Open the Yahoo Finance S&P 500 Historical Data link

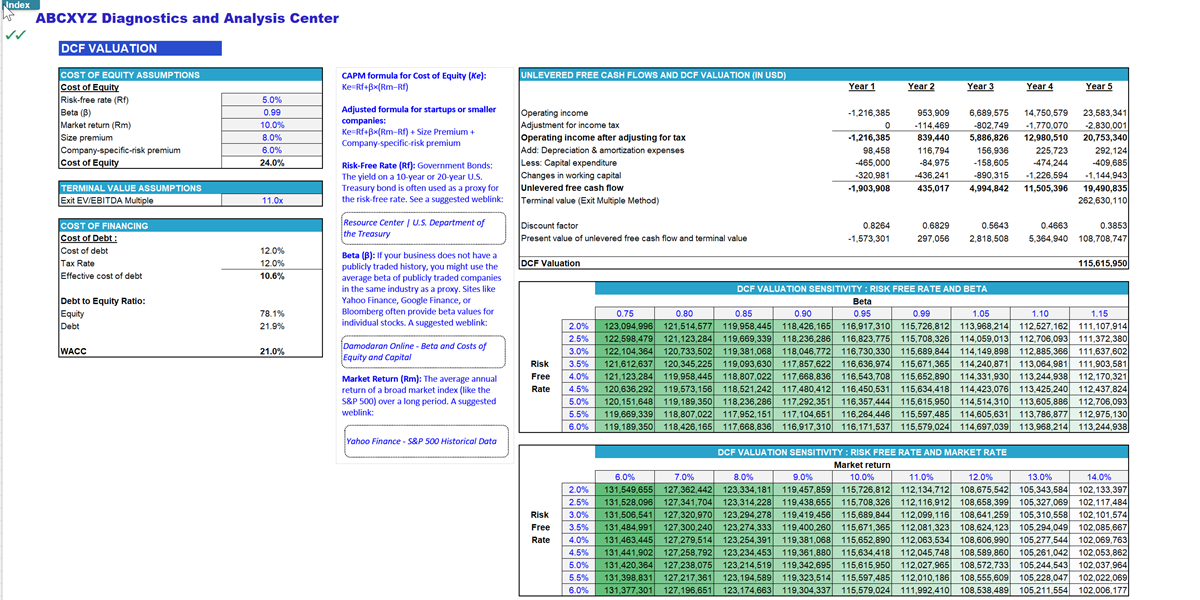[424, 441]
